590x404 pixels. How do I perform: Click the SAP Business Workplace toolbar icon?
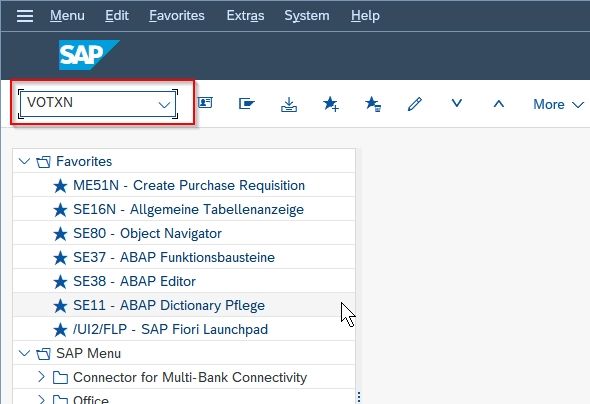pos(205,103)
